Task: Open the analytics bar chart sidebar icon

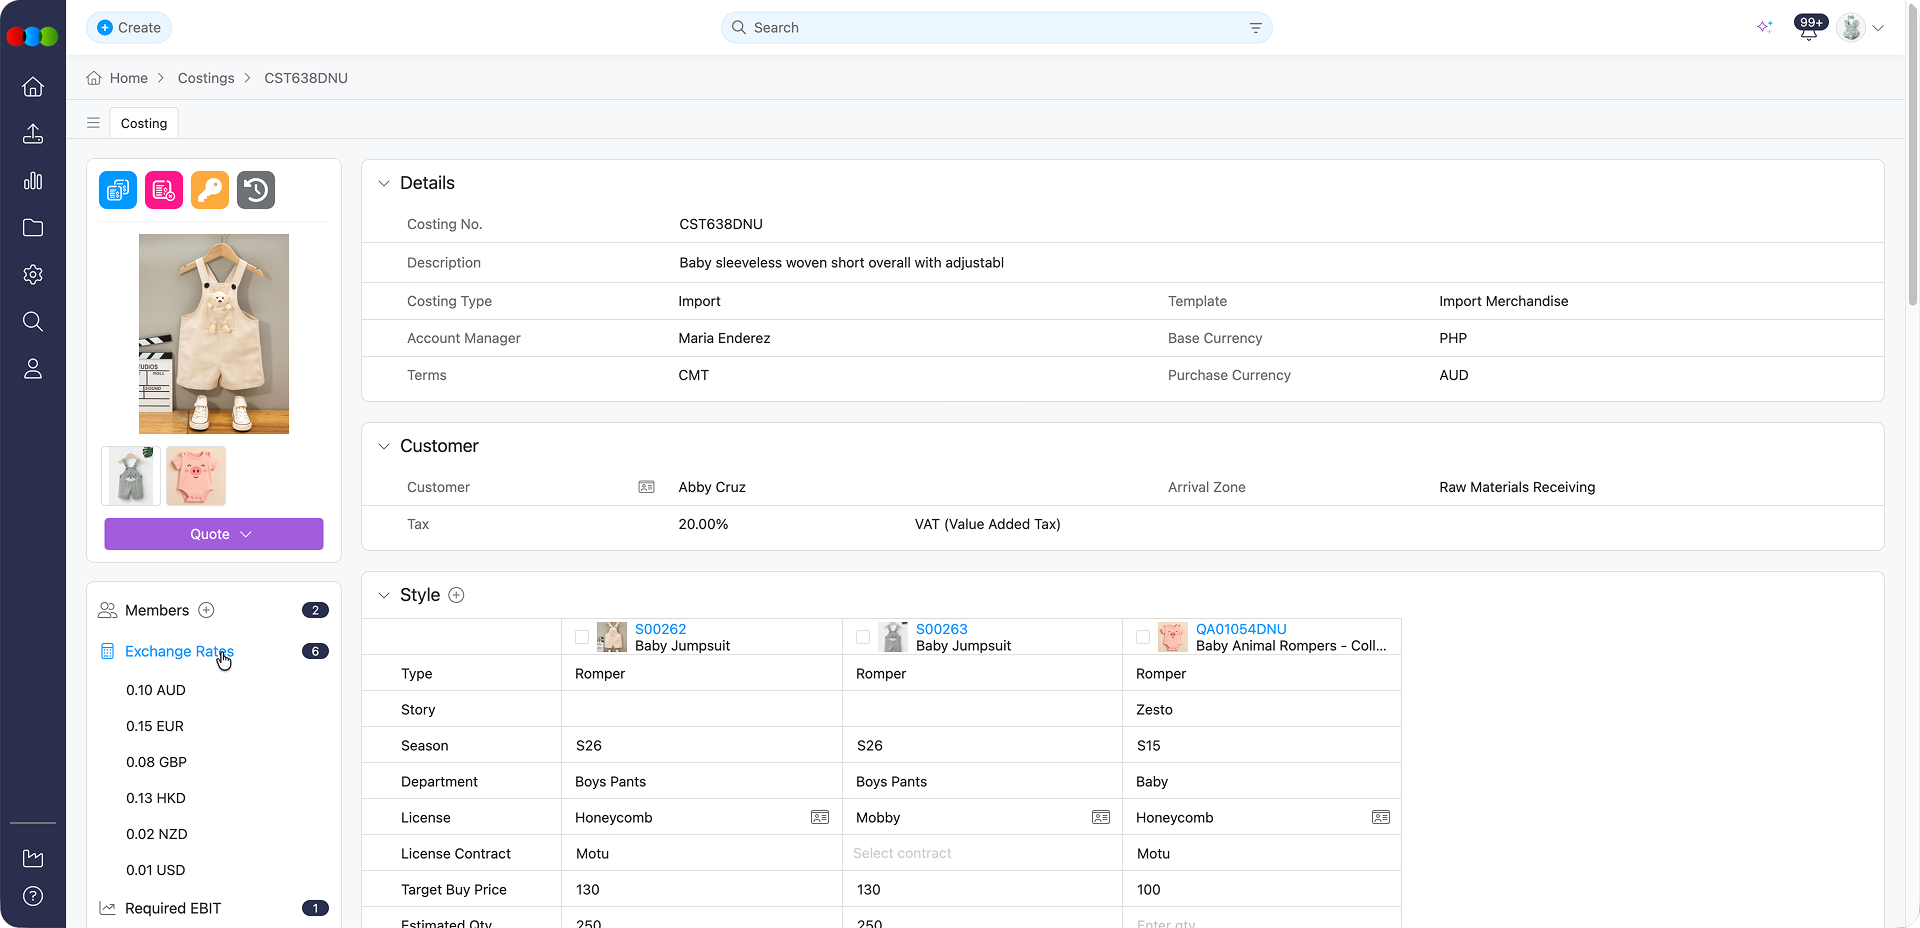Action: 33,181
